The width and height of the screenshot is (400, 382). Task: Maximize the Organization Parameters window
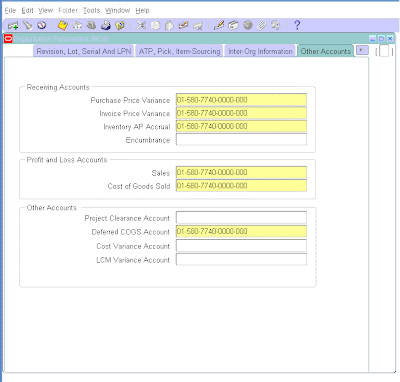pyautogui.click(x=381, y=39)
